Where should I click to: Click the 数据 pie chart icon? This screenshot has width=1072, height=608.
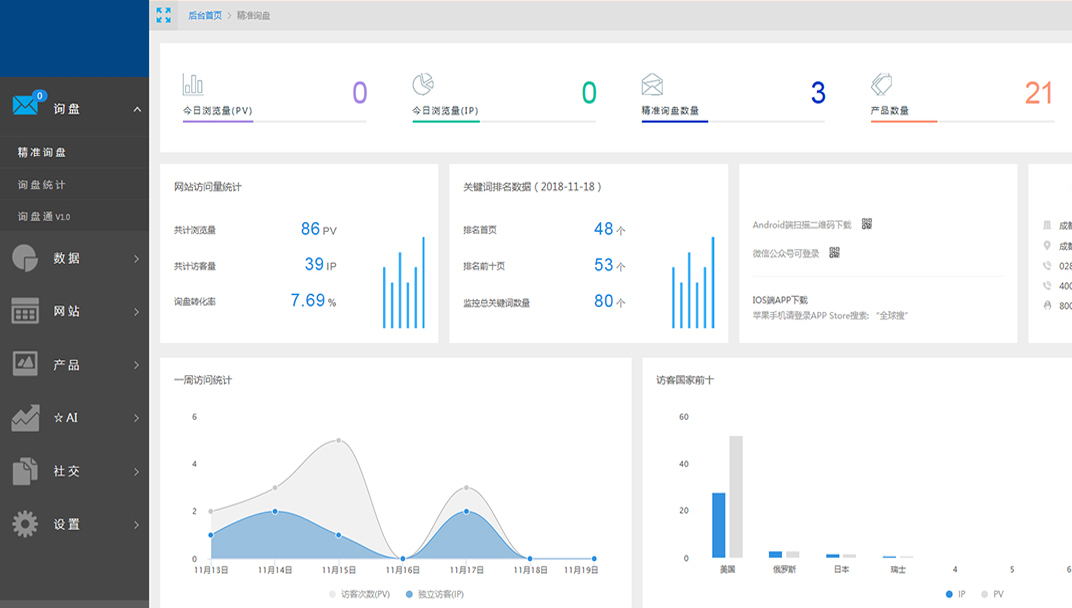25,258
